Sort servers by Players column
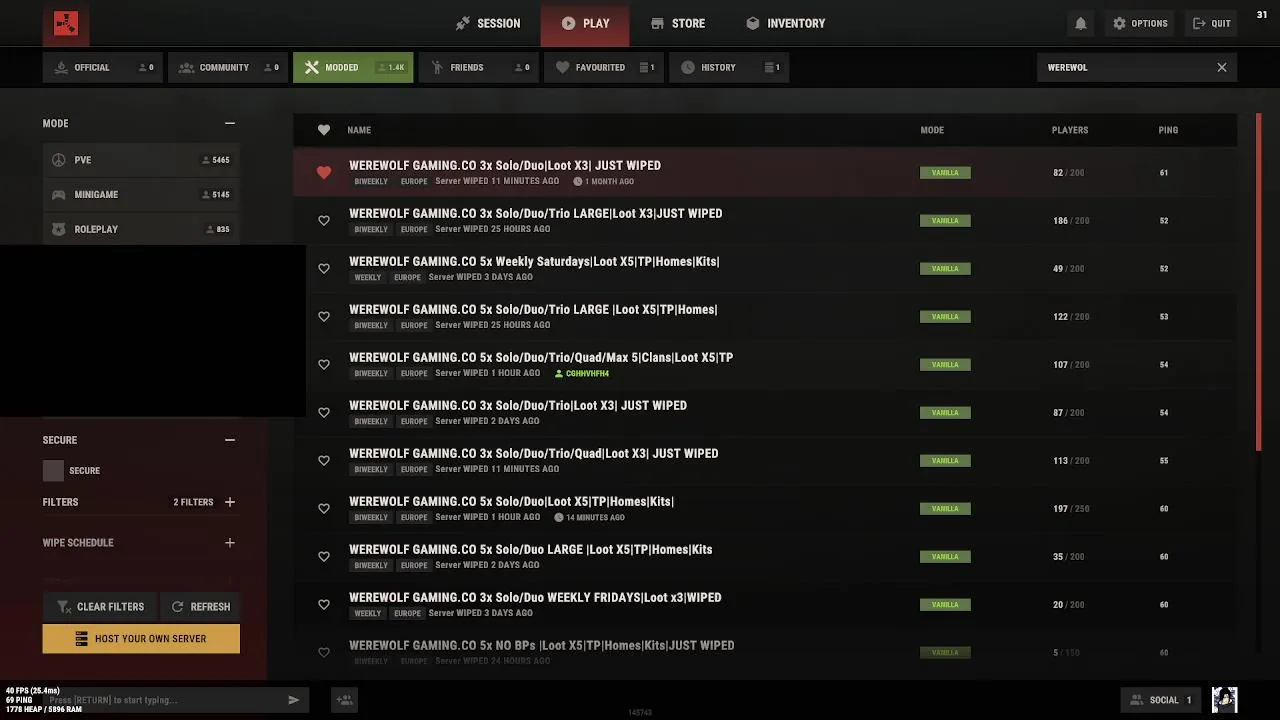The height and width of the screenshot is (720, 1280). pos(1070,130)
